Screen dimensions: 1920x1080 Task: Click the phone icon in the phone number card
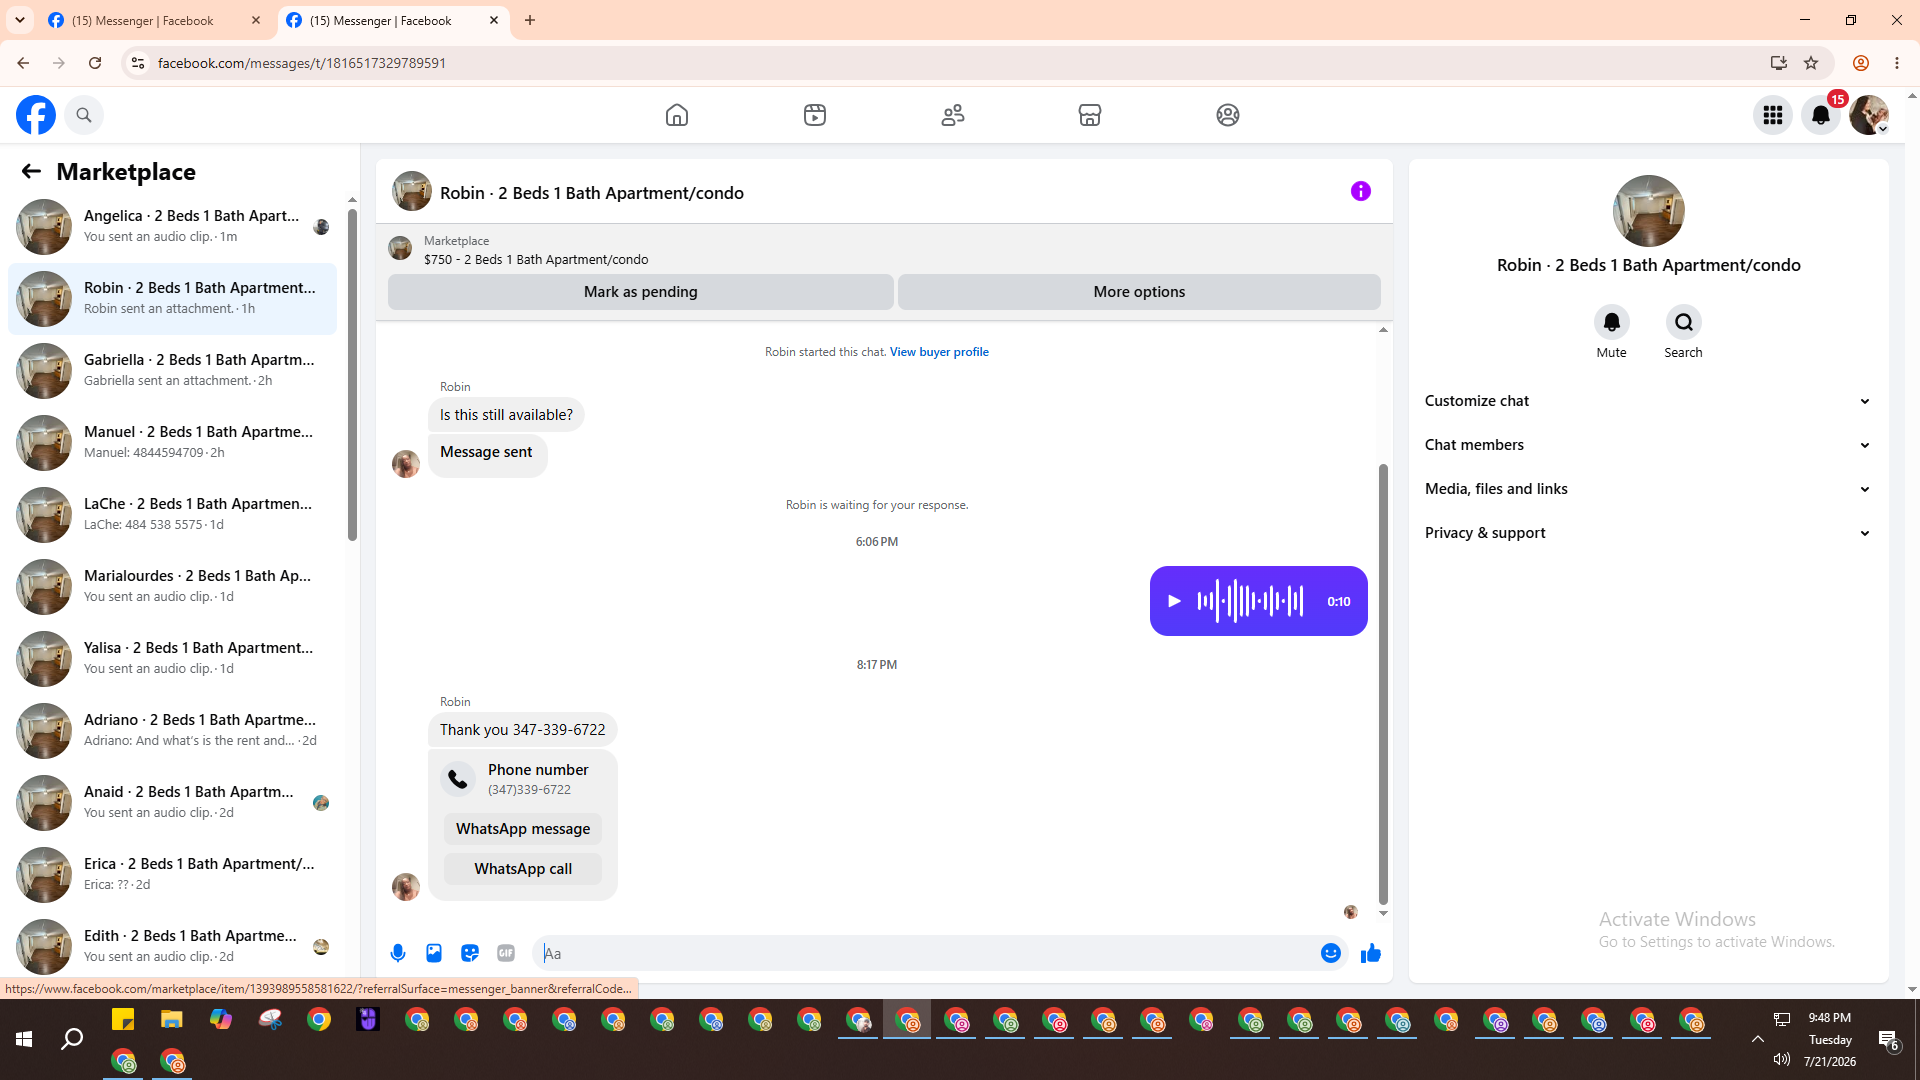458,779
